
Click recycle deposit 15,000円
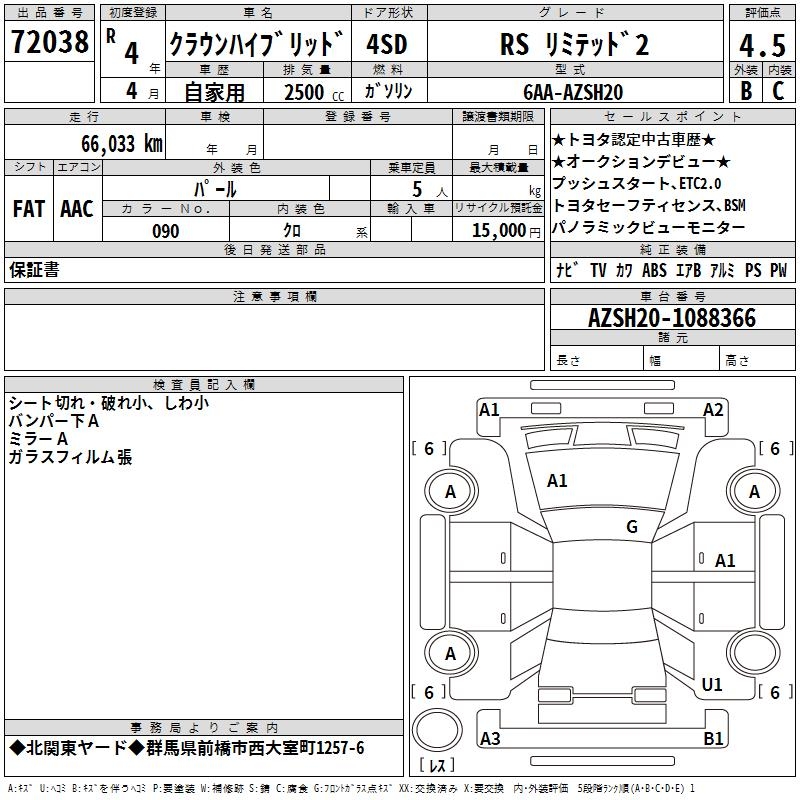[506, 231]
